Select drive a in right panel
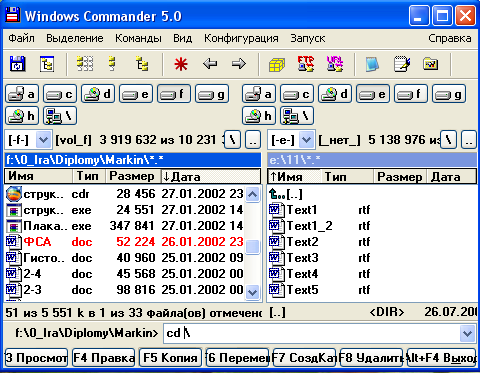480x373 pixels. coord(259,94)
